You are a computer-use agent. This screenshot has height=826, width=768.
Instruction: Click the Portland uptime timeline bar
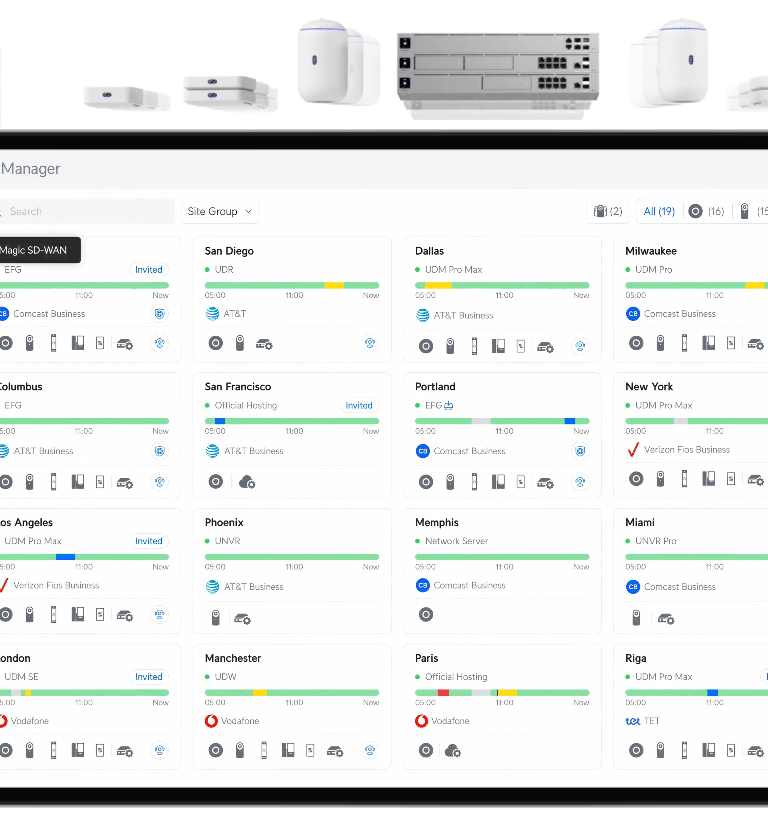502,421
